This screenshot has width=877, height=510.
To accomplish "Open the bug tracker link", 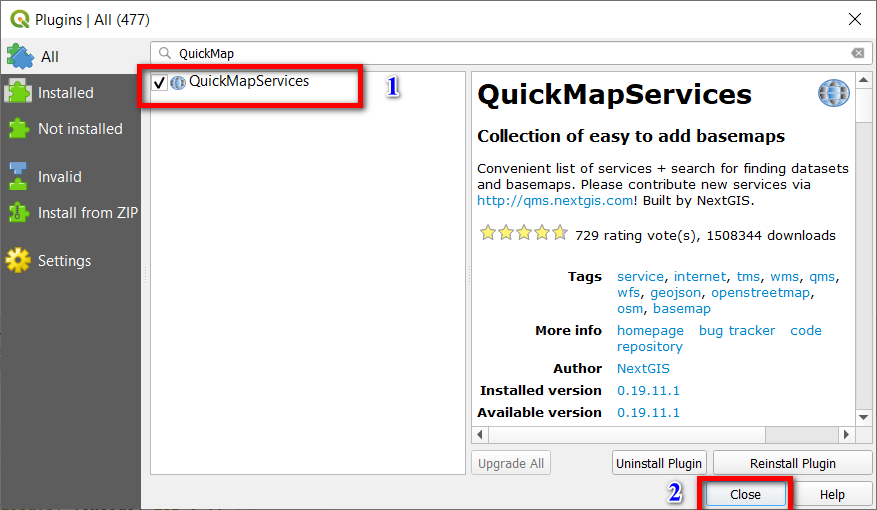I will point(737,331).
